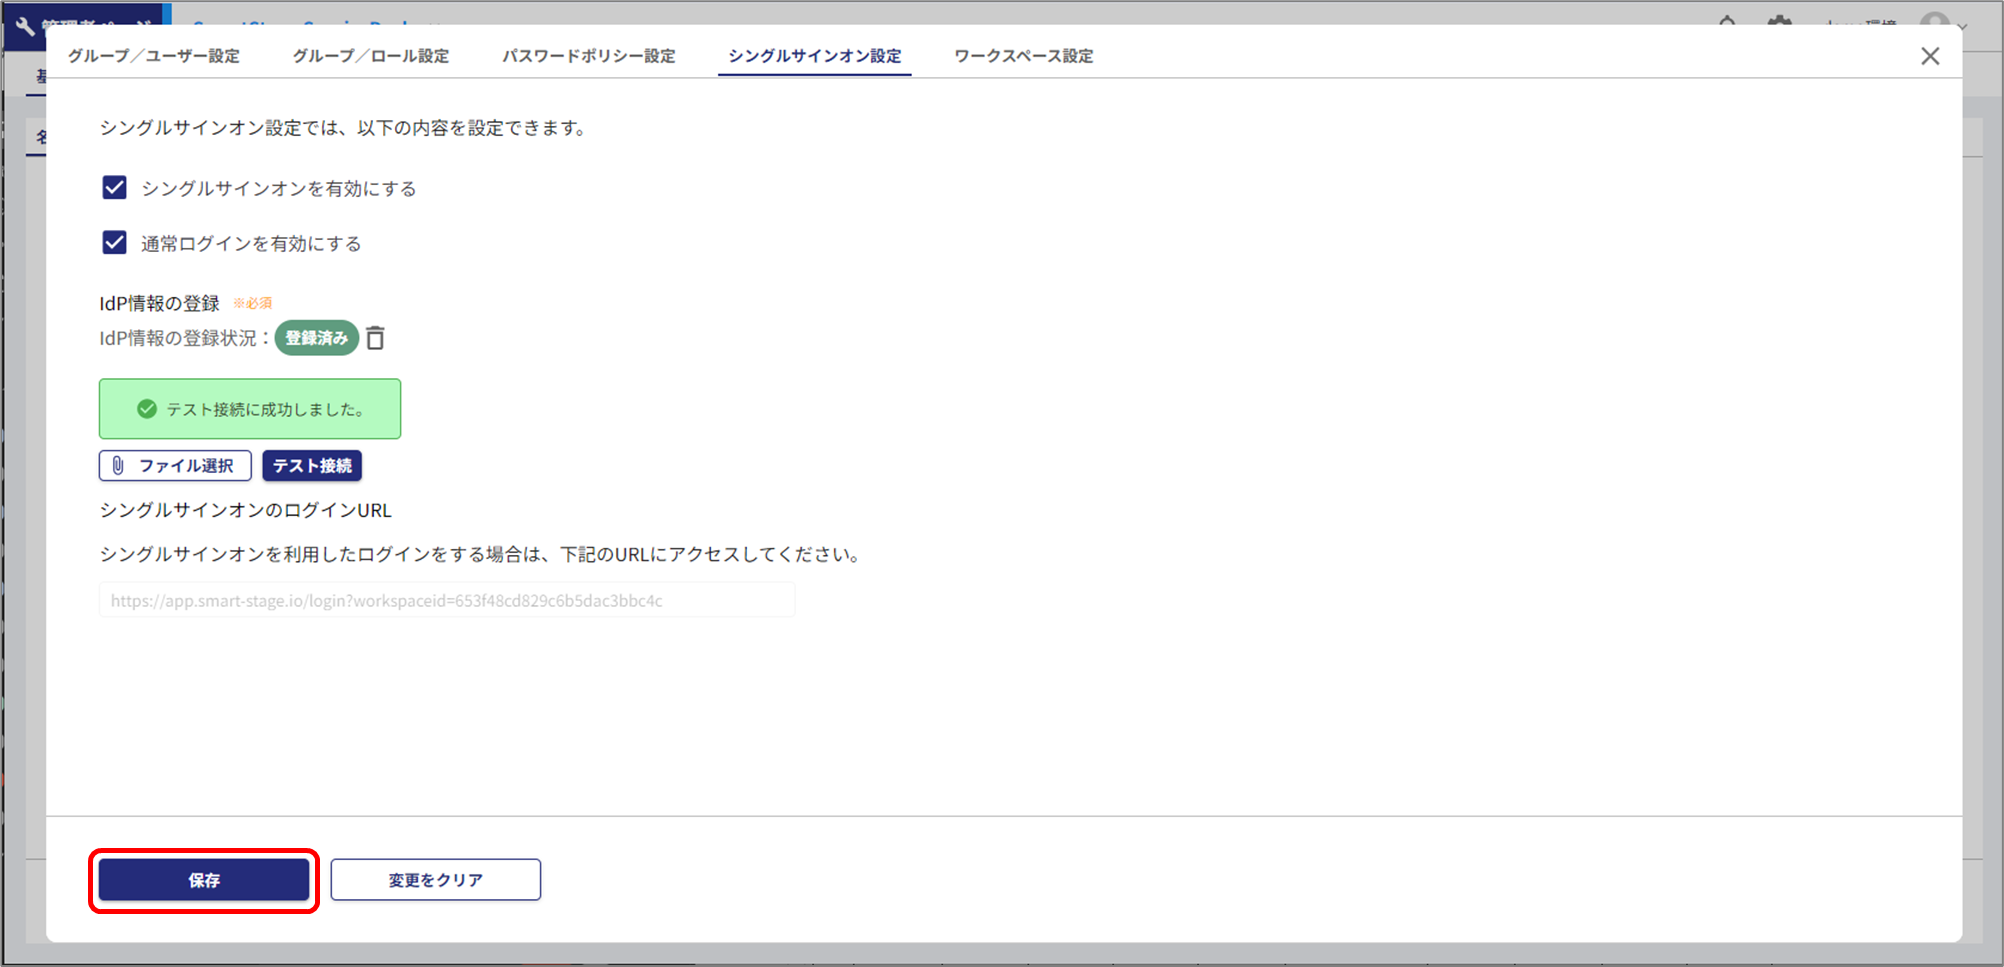This screenshot has width=2004, height=967.
Task: Open the ワークスペース設定 tab
Action: [x=1023, y=56]
